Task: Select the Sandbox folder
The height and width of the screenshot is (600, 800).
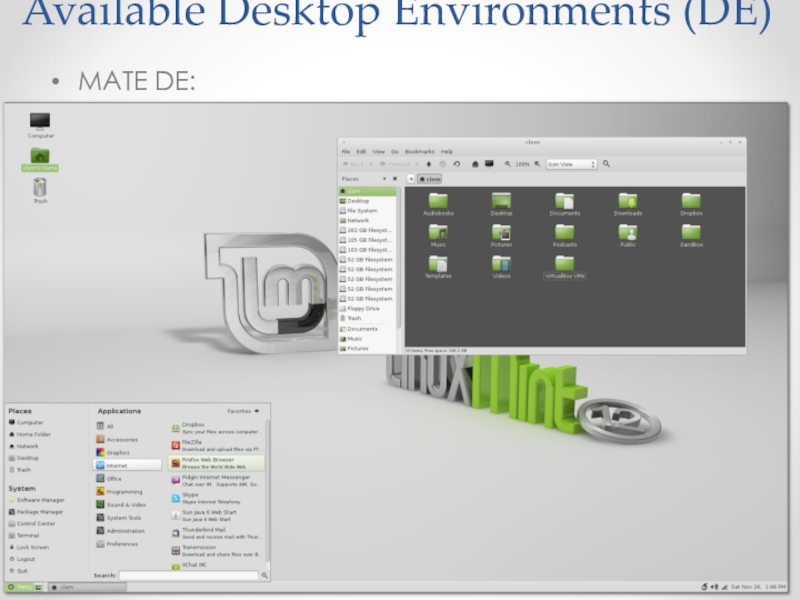Action: tap(691, 236)
